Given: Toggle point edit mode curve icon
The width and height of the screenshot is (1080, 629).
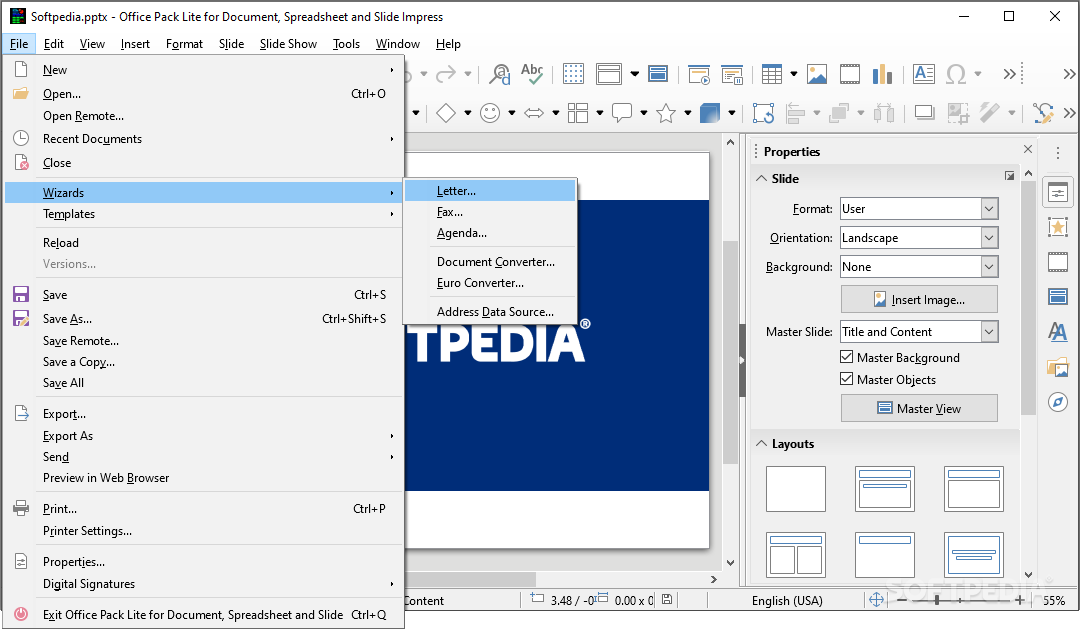Looking at the screenshot, I should pyautogui.click(x=1043, y=113).
